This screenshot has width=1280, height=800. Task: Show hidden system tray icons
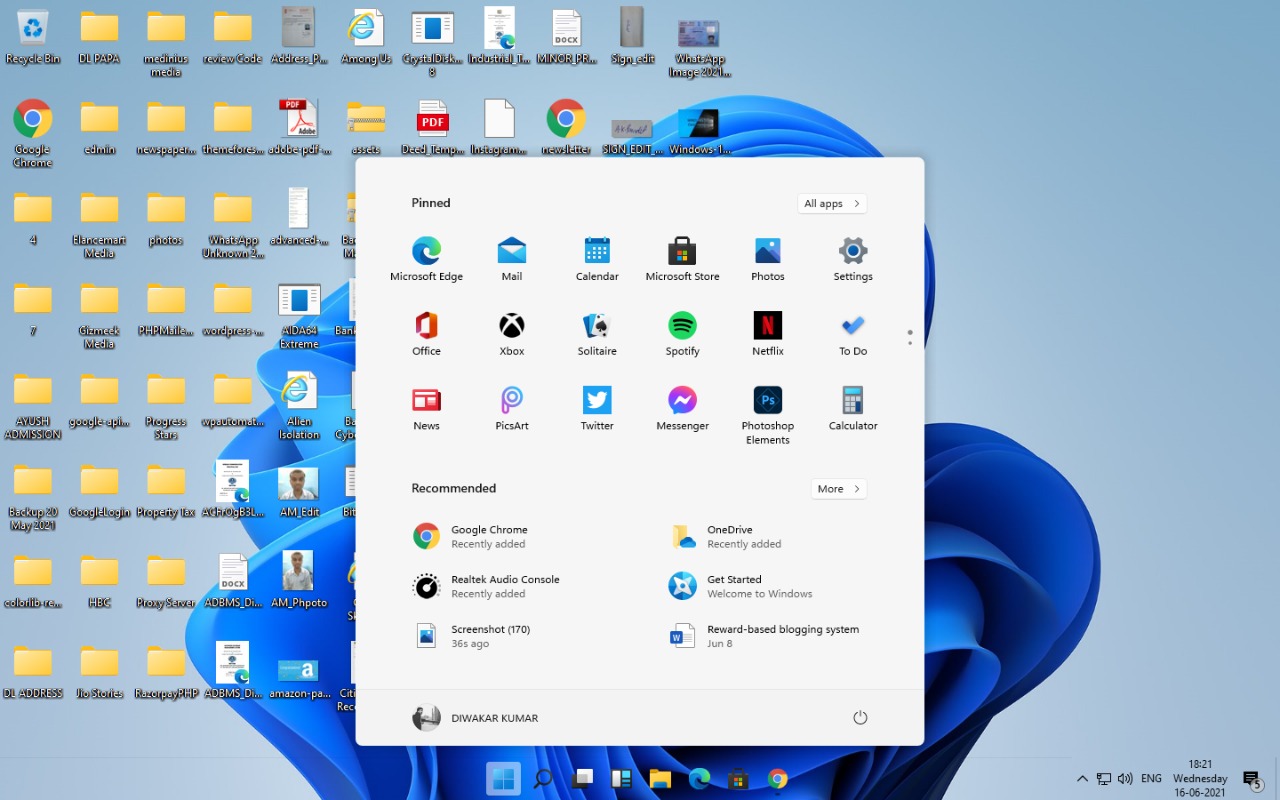tap(1082, 779)
